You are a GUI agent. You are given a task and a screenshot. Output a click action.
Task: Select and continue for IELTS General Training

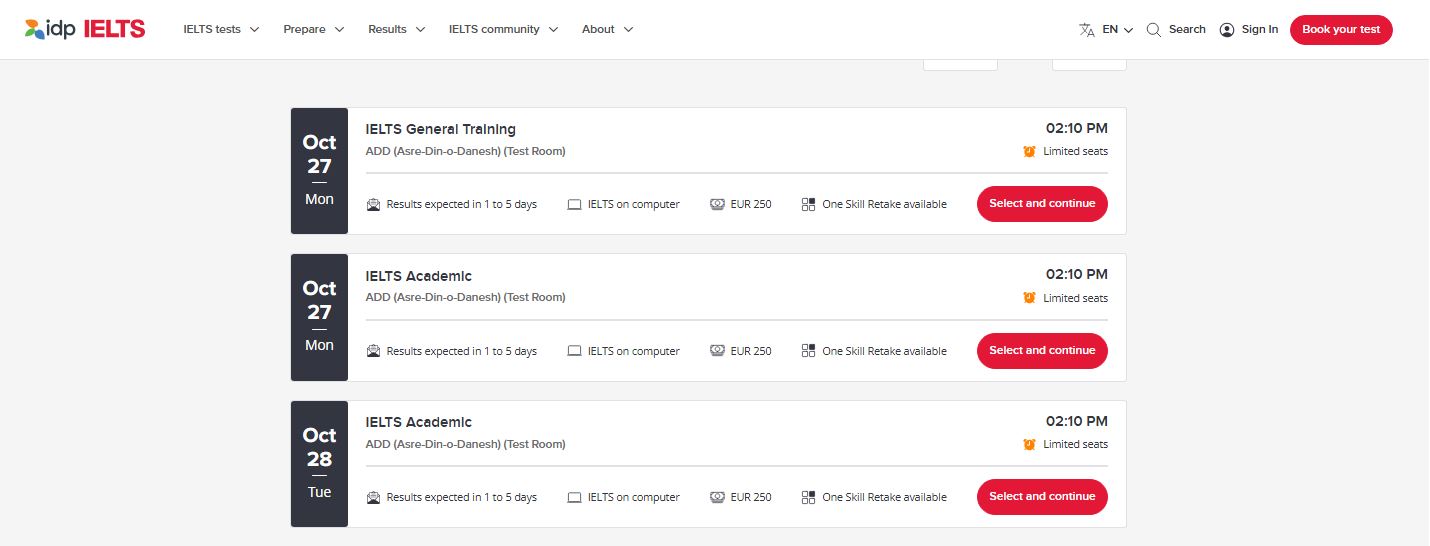click(1042, 204)
